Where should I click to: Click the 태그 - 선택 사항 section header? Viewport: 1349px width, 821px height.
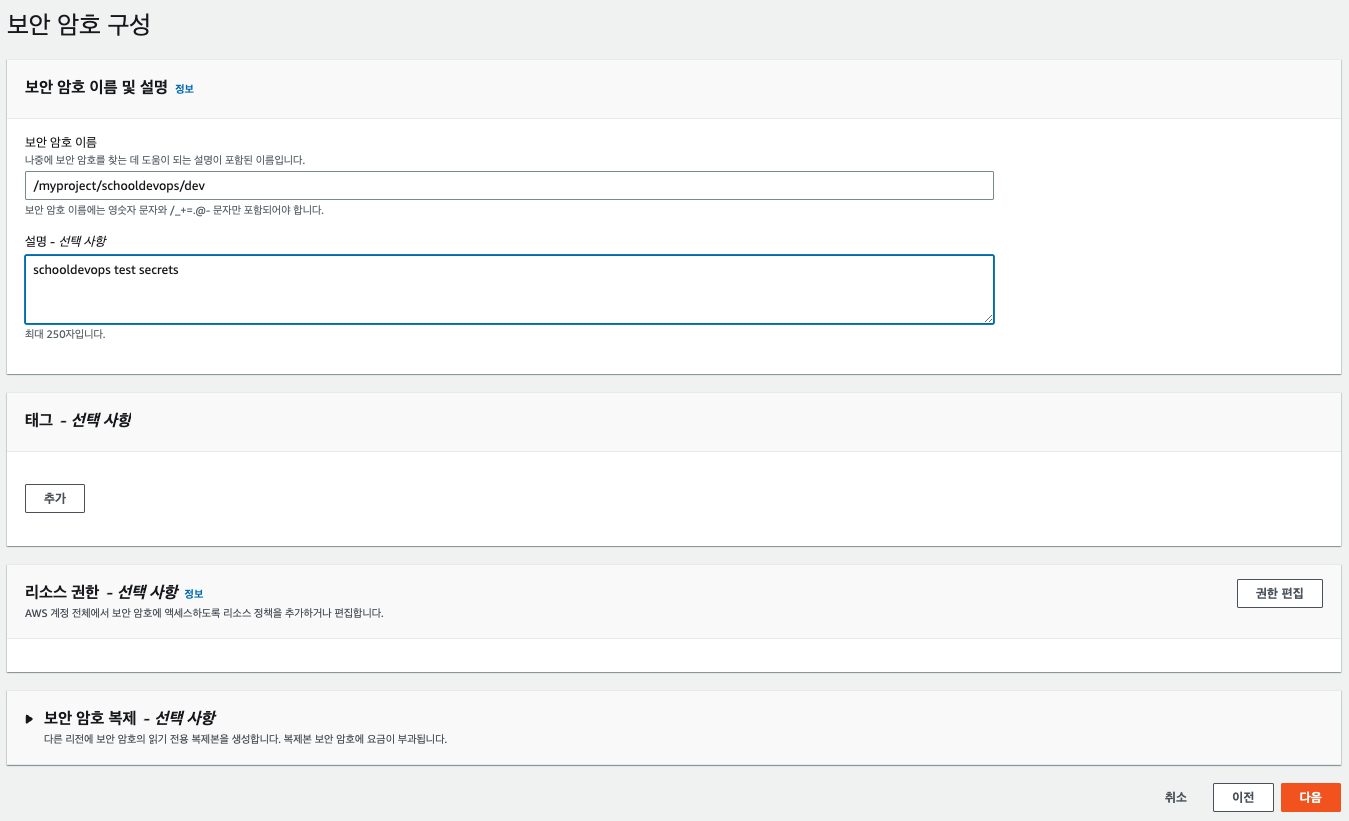tap(78, 420)
